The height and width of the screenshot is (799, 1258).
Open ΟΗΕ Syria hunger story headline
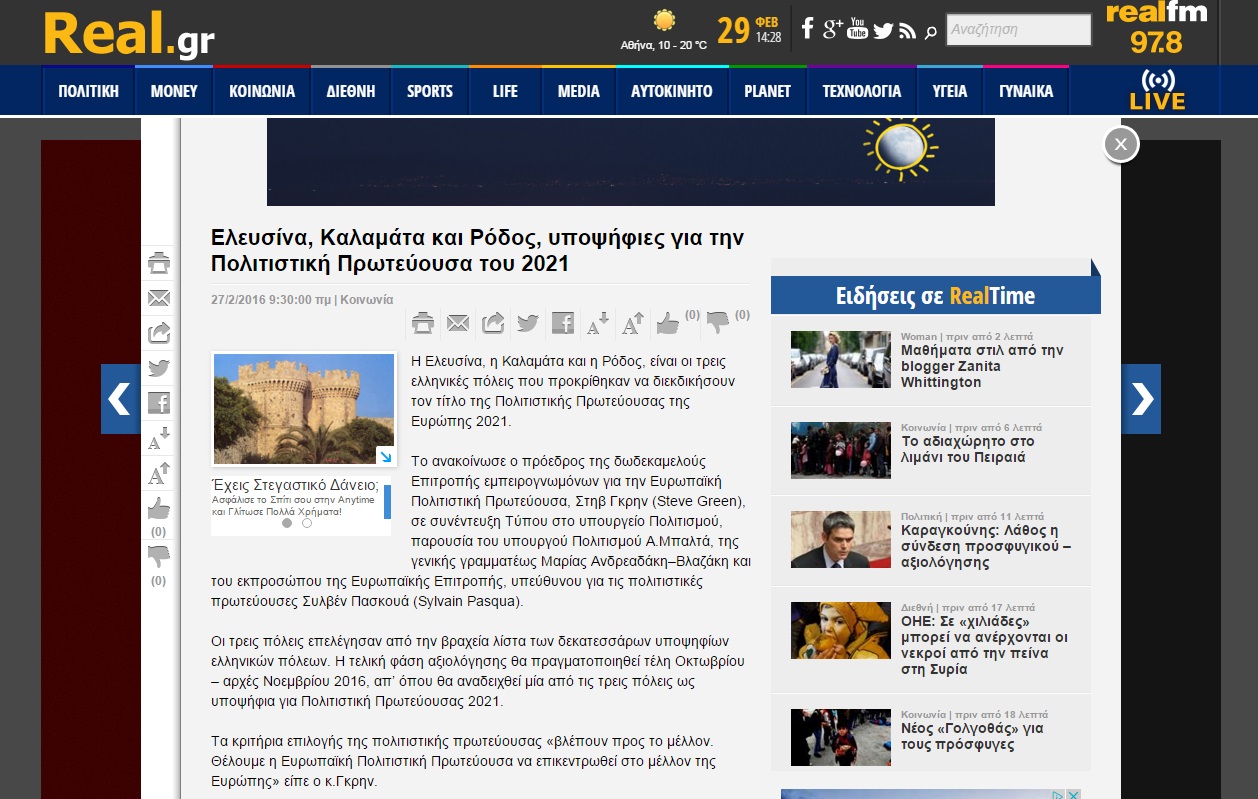tap(985, 645)
